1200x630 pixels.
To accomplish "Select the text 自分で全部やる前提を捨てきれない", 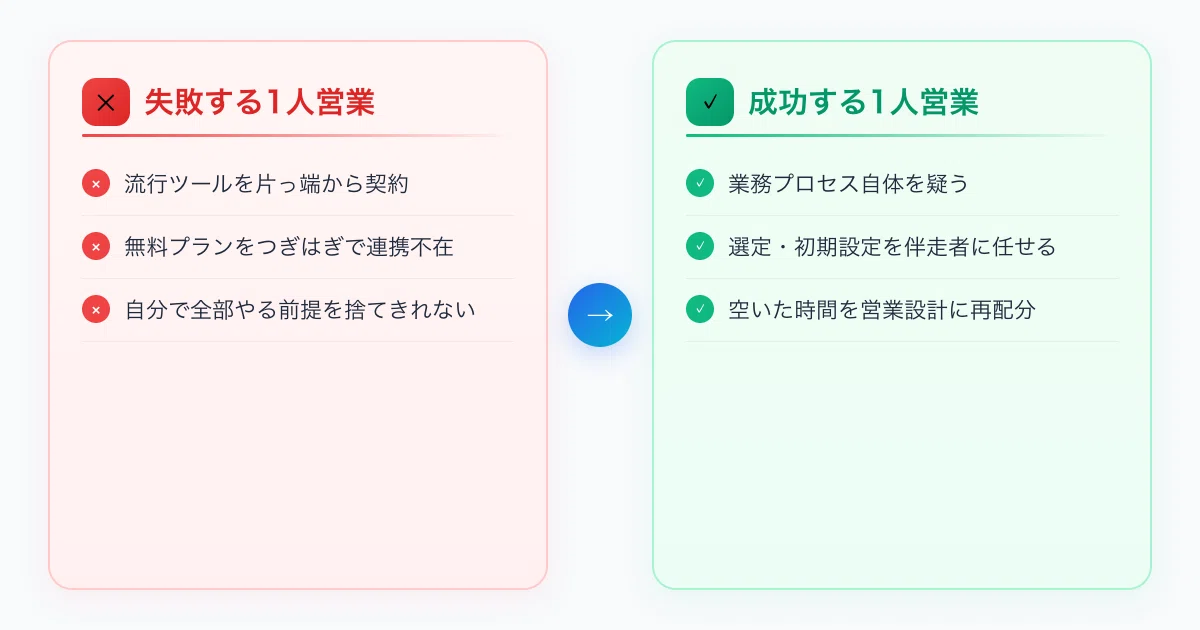I will pos(299,310).
